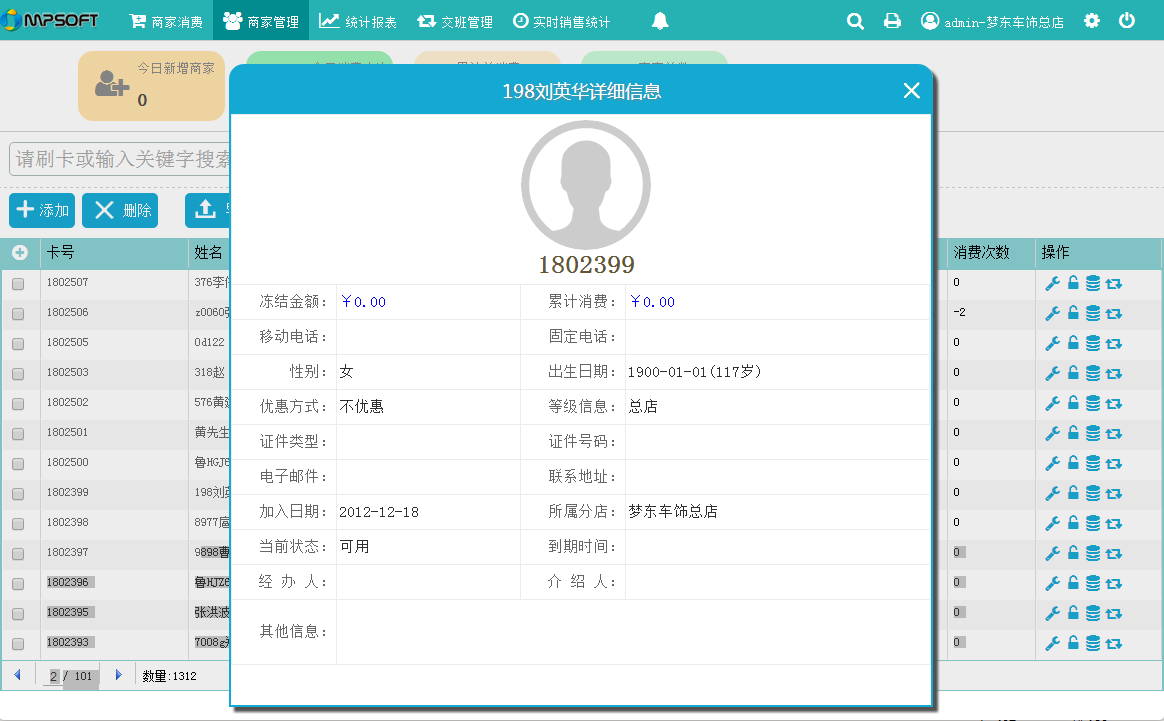Screen dimensions: 1164x721
Task: Click database coins icon for card 1802505
Action: (1093, 343)
